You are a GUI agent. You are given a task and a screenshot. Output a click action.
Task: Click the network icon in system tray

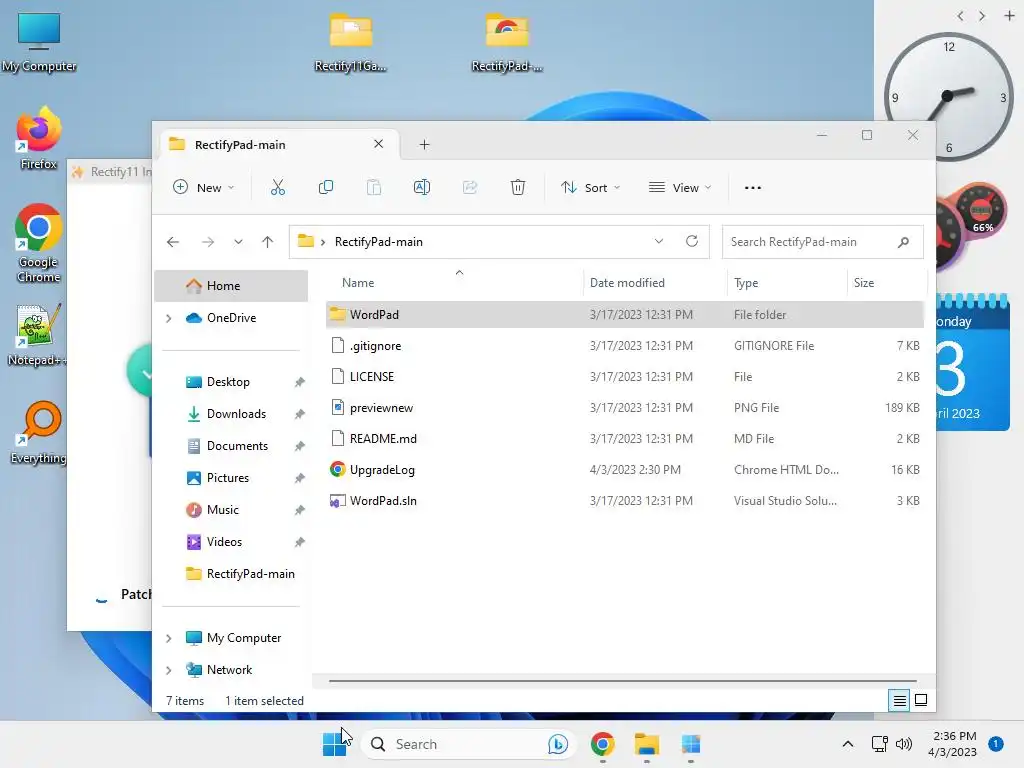[880, 744]
